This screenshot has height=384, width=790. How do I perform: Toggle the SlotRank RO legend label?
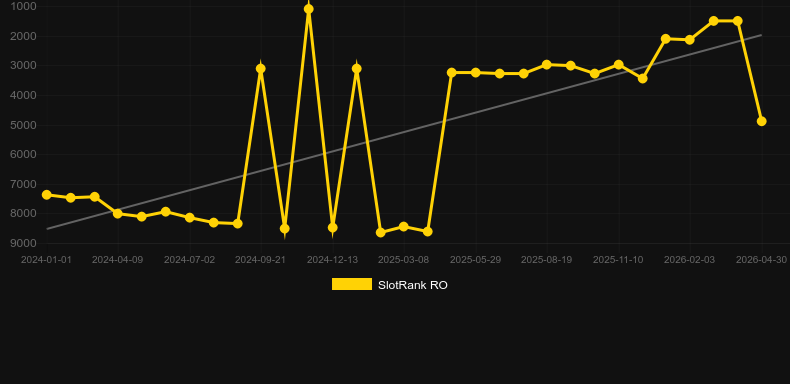(x=413, y=285)
